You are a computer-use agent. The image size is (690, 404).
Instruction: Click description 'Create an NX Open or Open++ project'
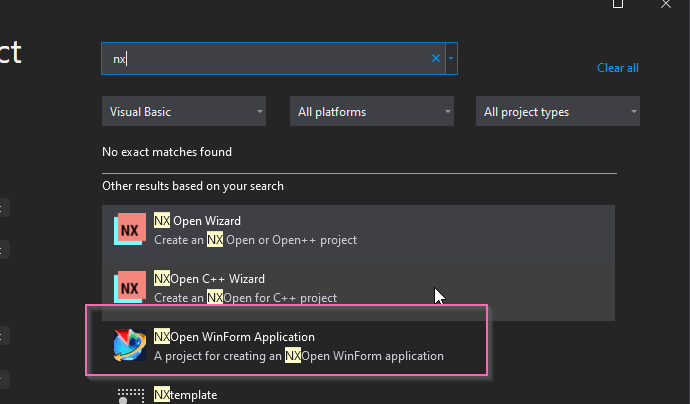255,240
